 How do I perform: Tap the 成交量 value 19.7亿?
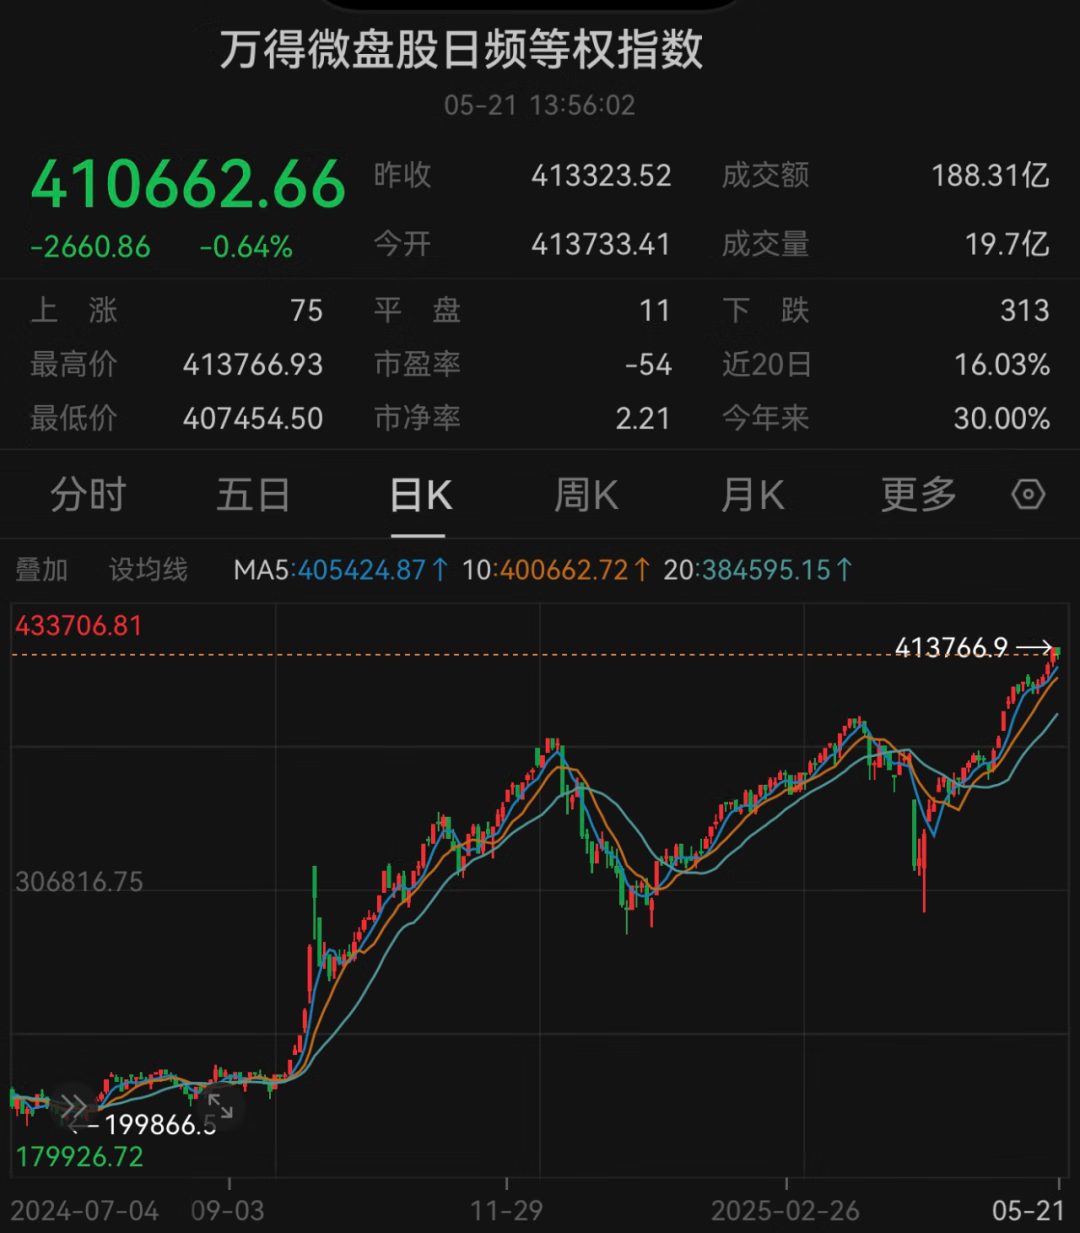(1007, 244)
